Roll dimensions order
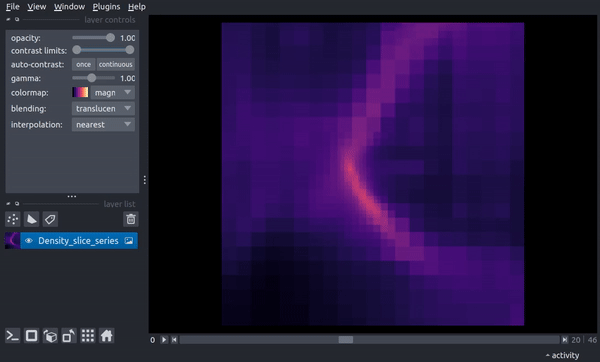The height and width of the screenshot is (362, 600). 50,336
